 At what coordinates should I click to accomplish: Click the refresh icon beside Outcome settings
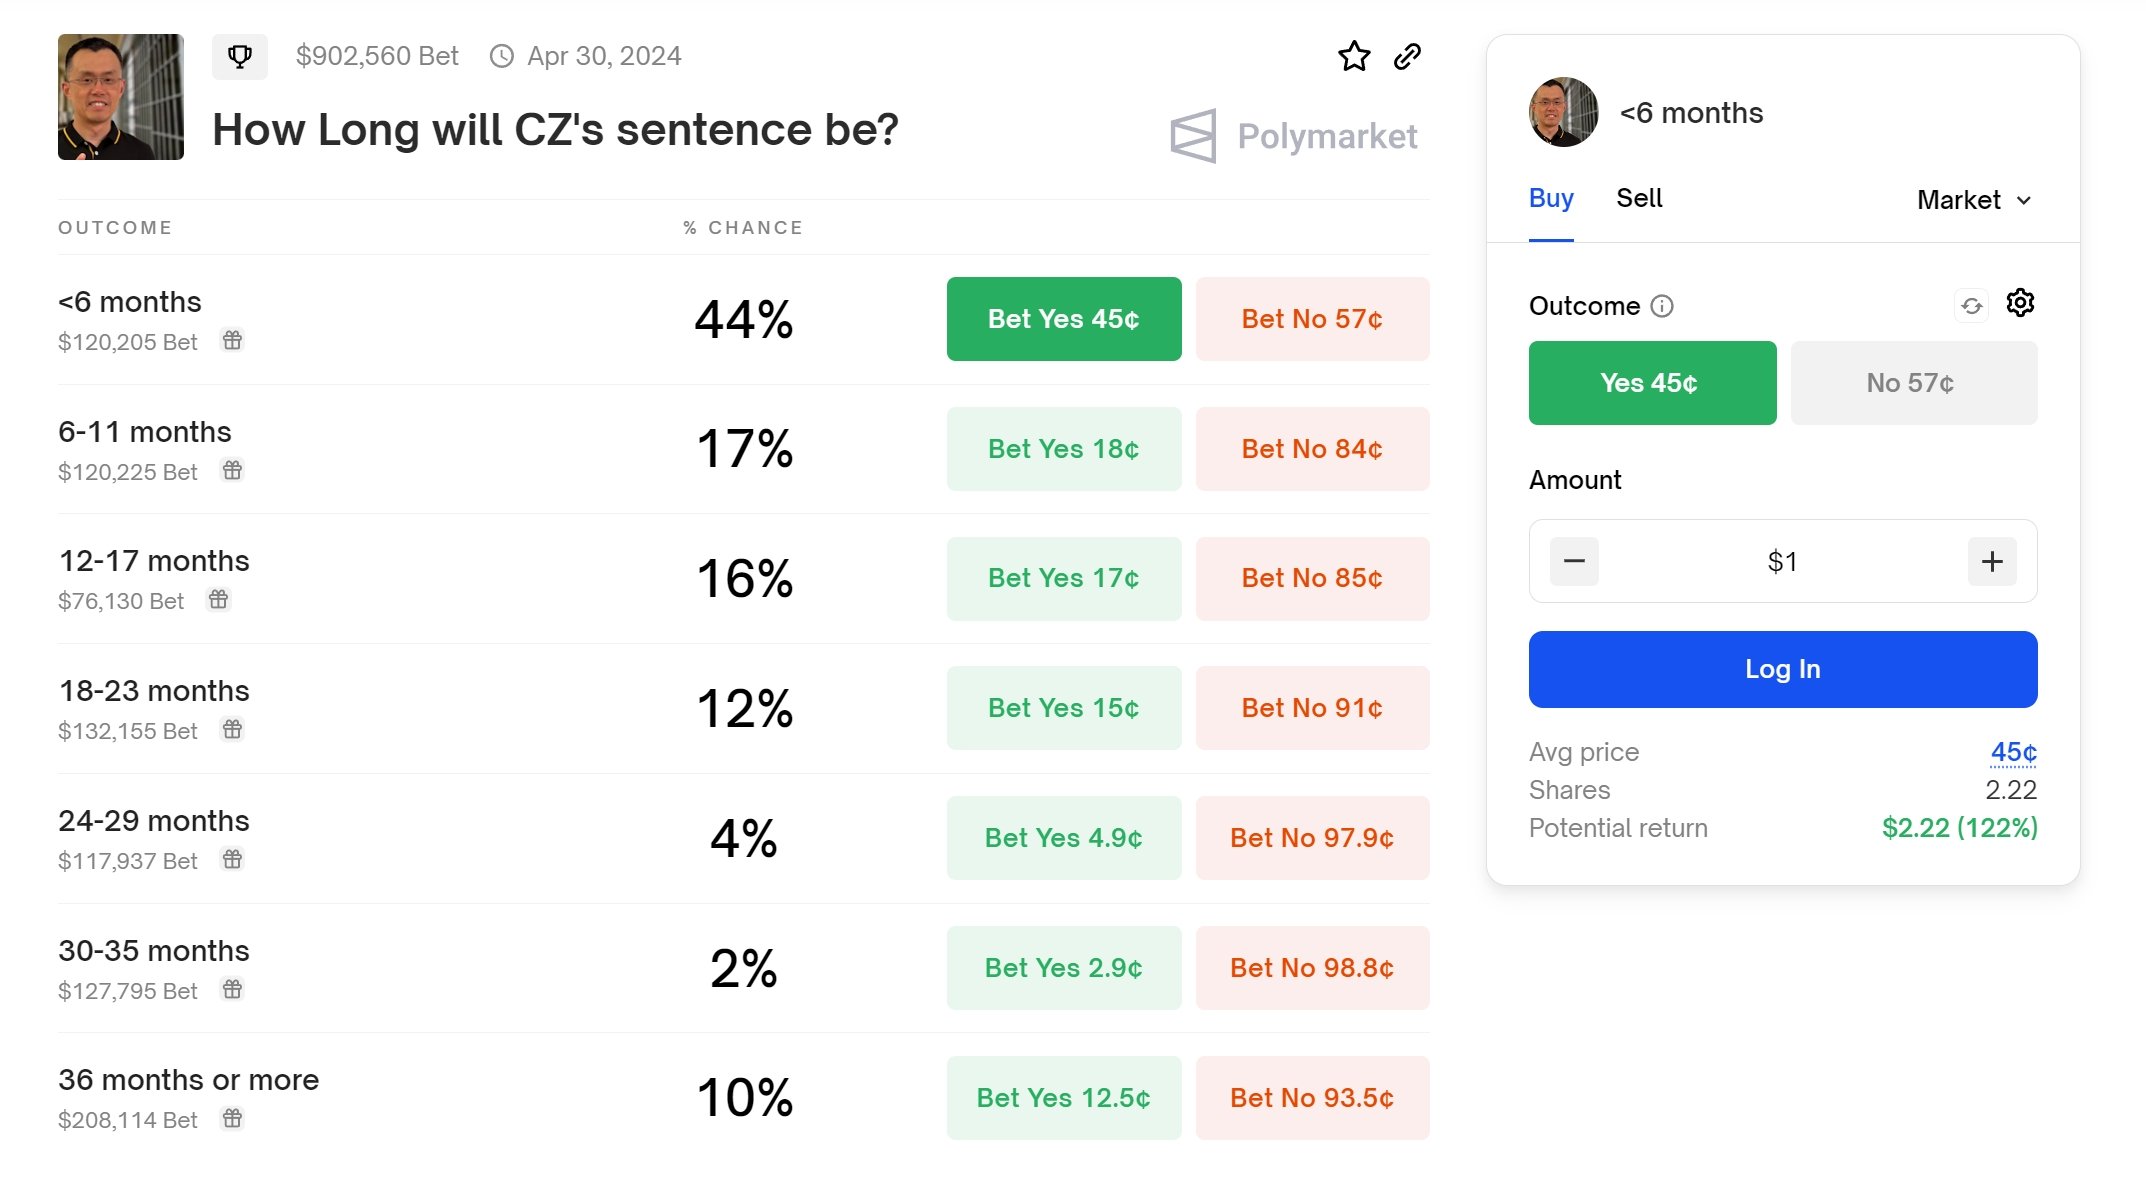(1971, 306)
